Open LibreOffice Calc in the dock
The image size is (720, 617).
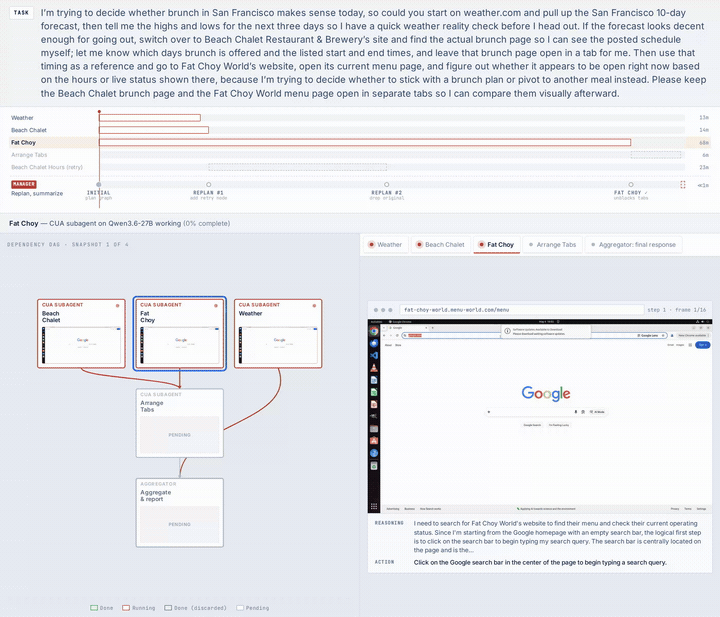click(374, 392)
